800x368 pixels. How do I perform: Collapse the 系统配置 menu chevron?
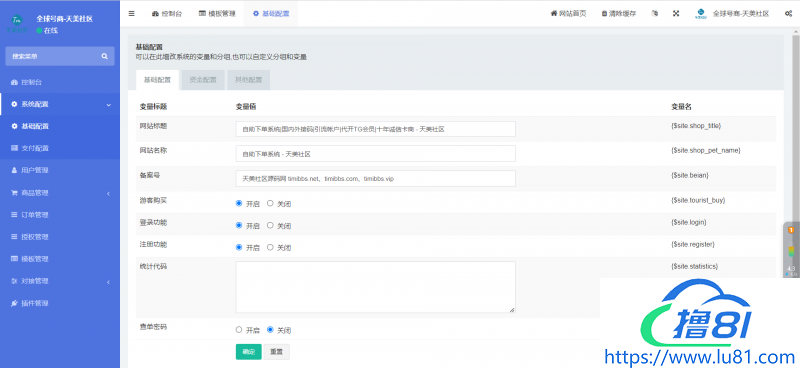click(x=109, y=105)
